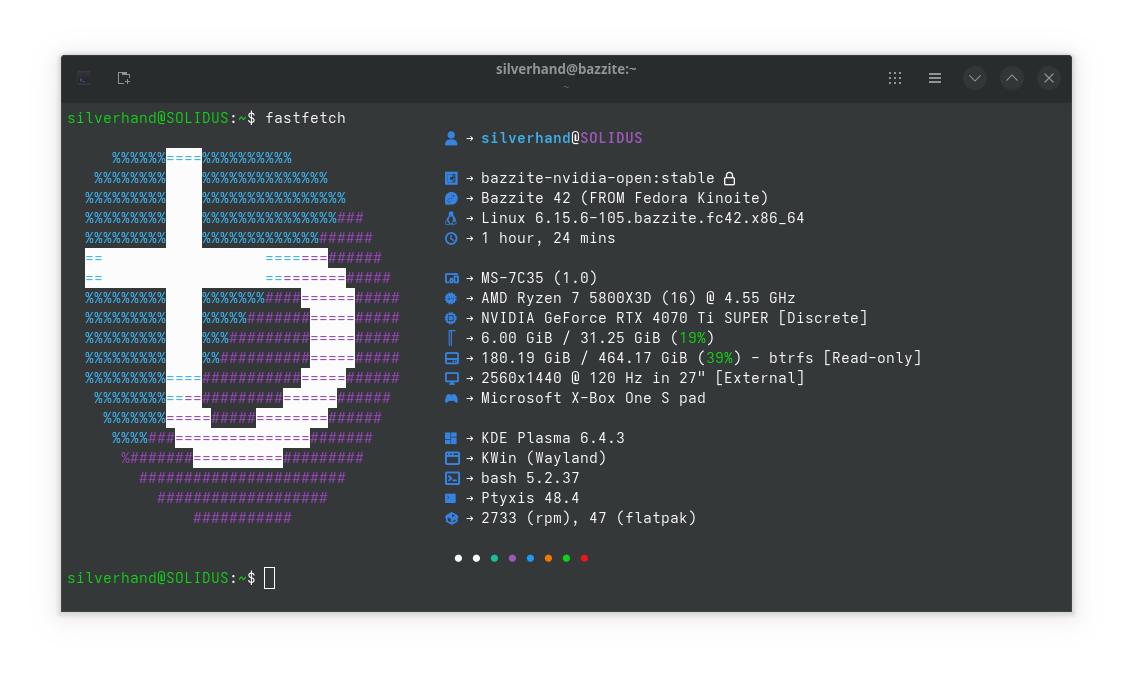Show the tab overview grid

(x=895, y=78)
